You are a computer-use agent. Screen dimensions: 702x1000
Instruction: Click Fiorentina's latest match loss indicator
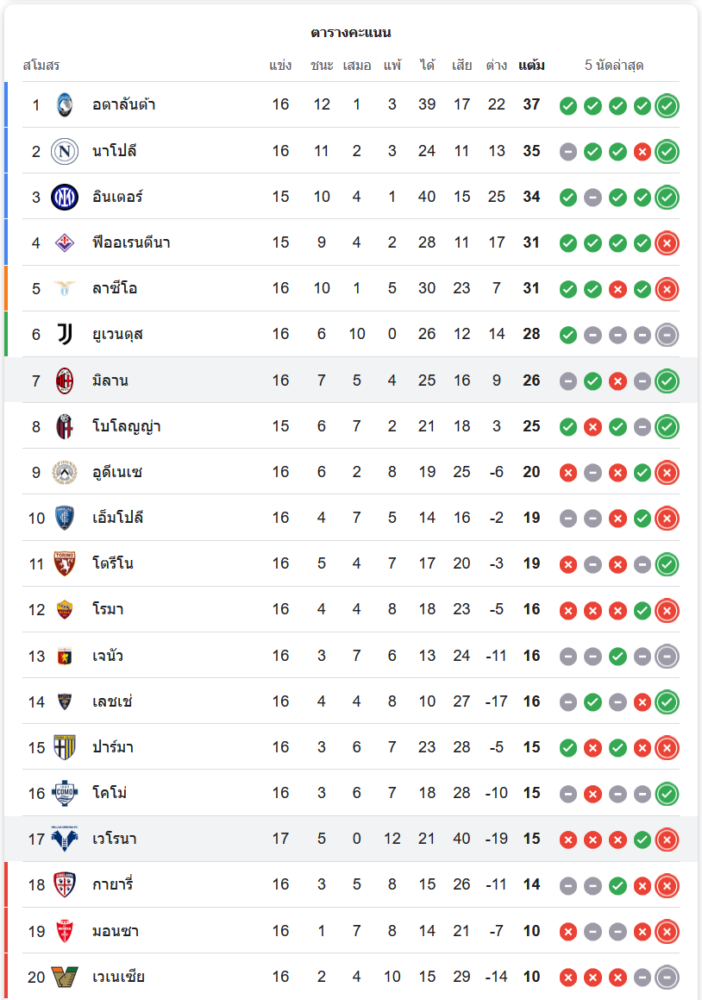pos(667,243)
